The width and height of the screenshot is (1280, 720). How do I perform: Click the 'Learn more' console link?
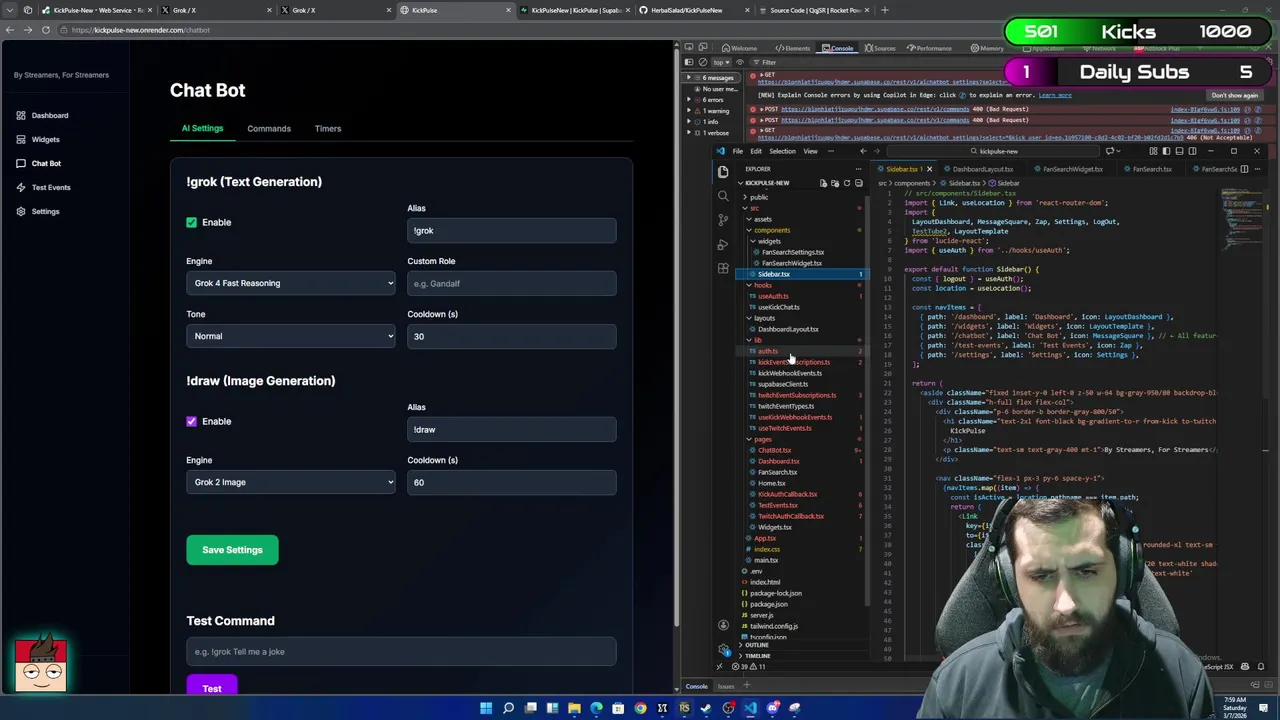click(1055, 95)
